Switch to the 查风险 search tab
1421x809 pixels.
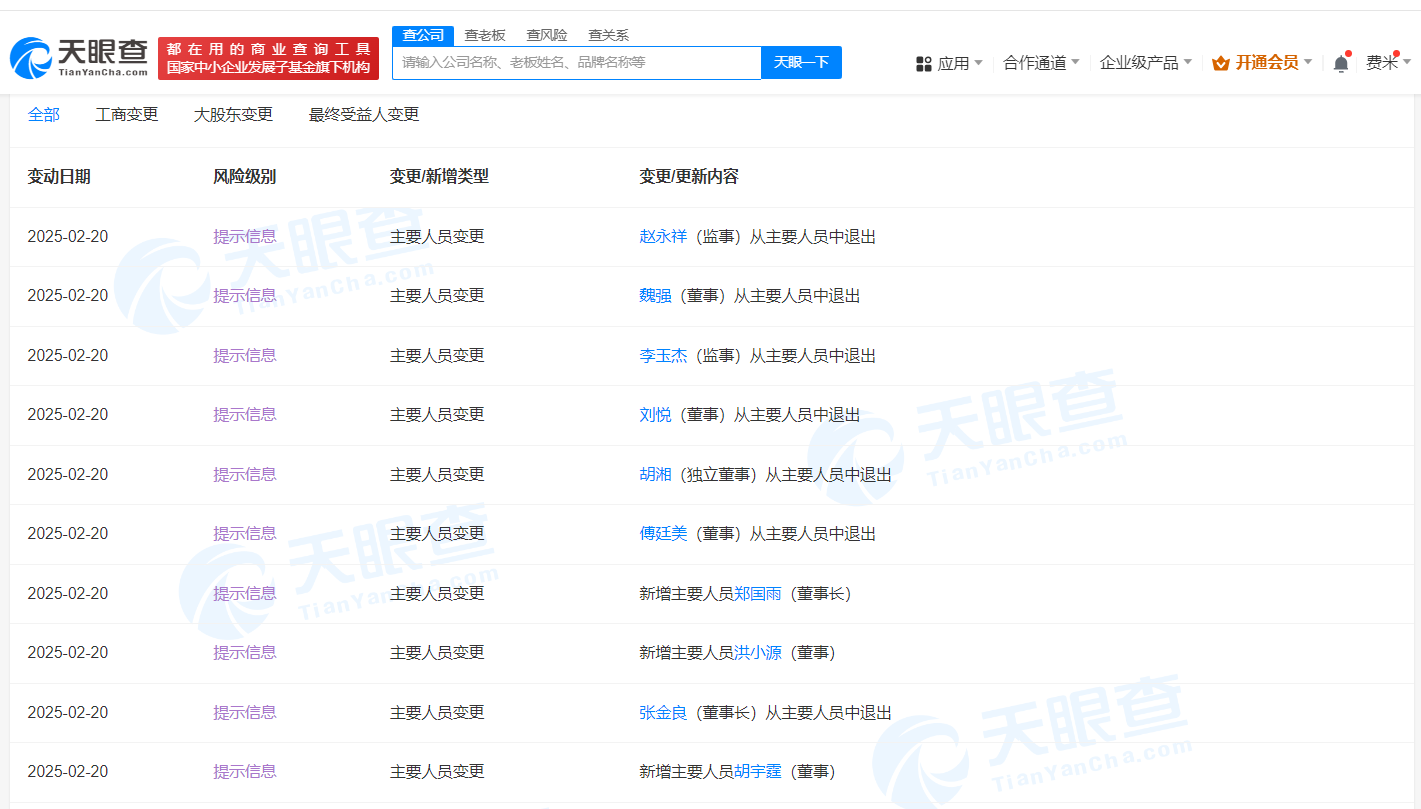[x=547, y=35]
